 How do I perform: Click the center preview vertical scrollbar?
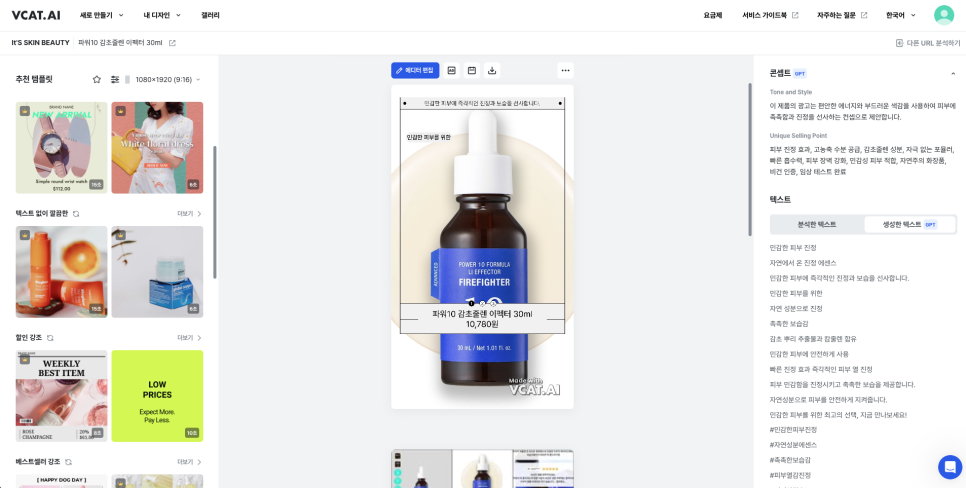(x=750, y=159)
